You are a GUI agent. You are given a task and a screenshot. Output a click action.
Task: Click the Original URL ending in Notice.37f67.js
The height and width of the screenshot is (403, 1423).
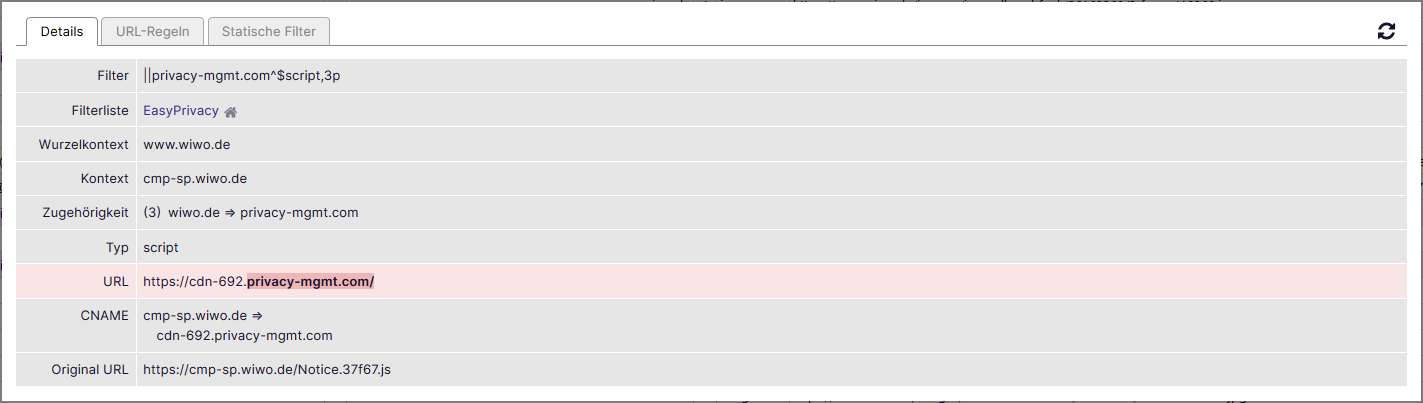point(266,370)
